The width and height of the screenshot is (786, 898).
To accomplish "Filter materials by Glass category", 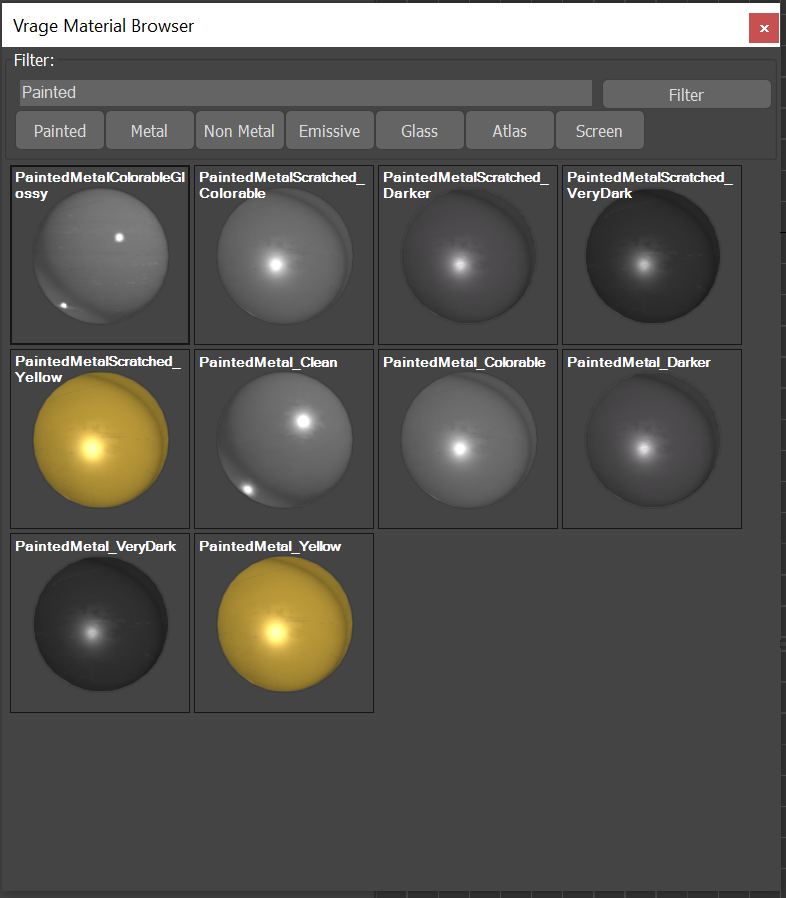I will click(x=419, y=131).
